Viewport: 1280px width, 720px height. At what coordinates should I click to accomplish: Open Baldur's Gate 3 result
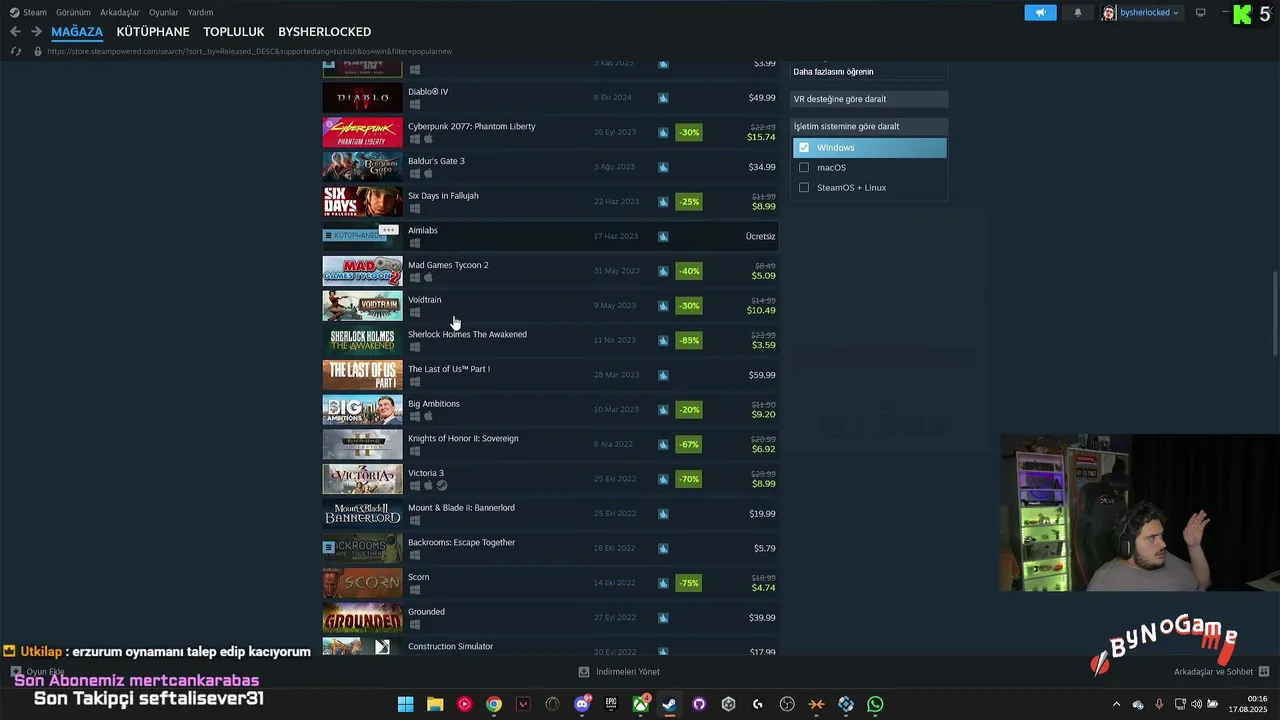(549, 167)
